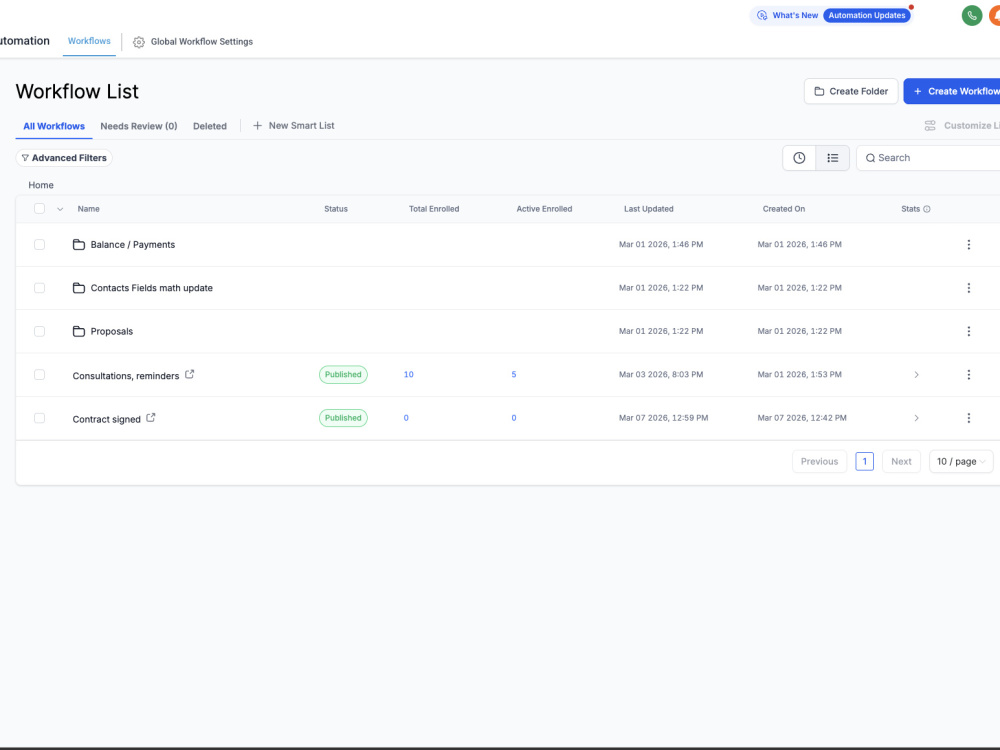Add a New Smart List

tap(293, 126)
